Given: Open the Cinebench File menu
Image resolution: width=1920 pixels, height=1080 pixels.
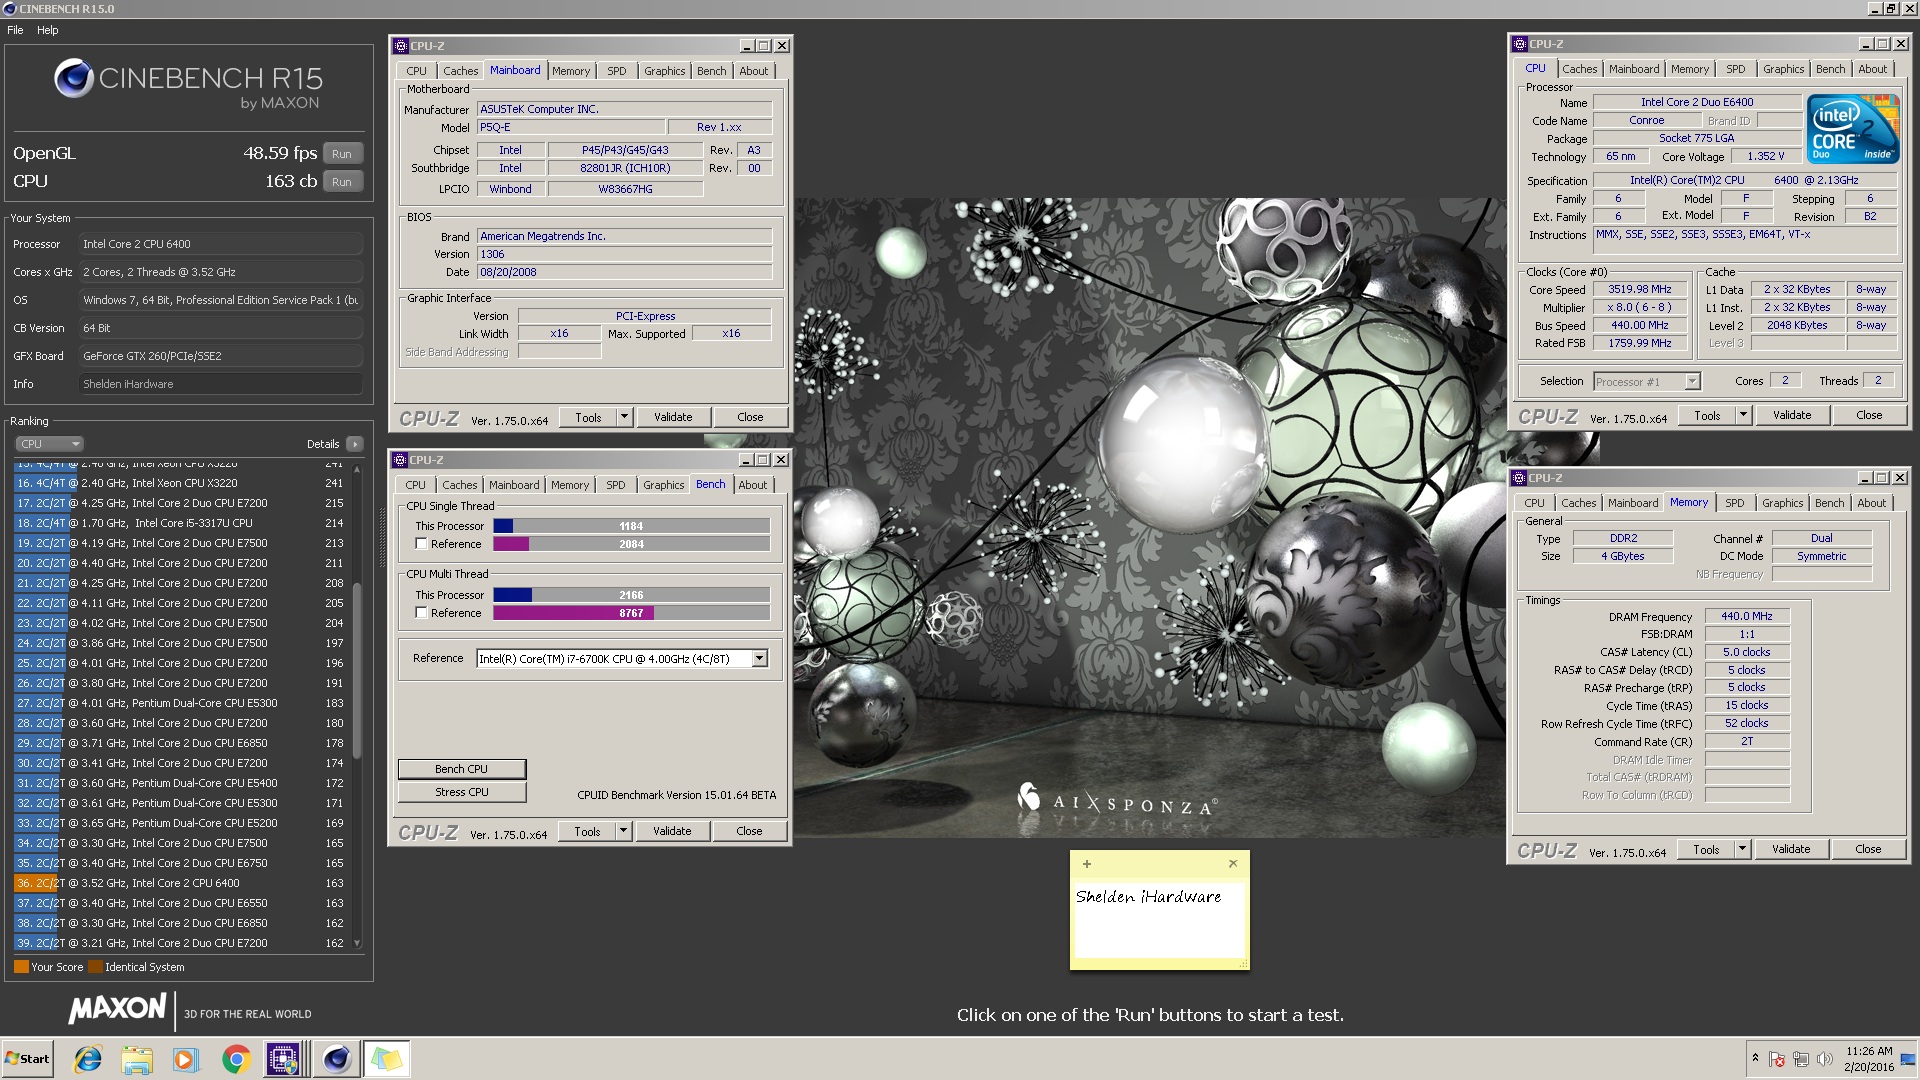Looking at the screenshot, I should tap(15, 30).
